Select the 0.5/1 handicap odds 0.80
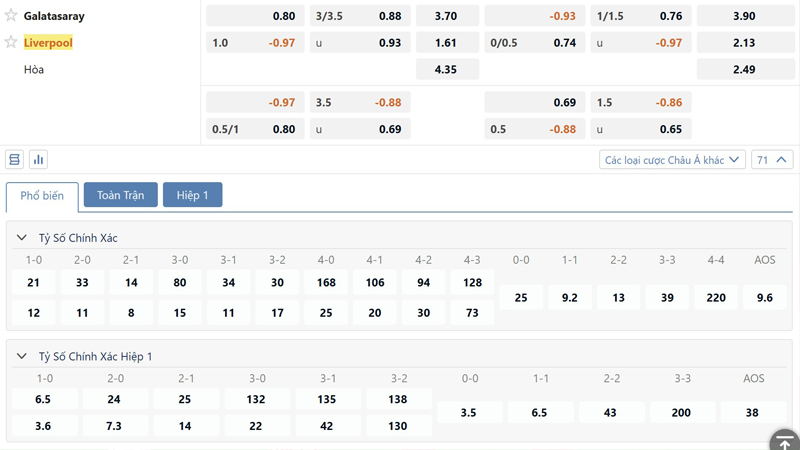The width and height of the screenshot is (800, 450). [255, 129]
